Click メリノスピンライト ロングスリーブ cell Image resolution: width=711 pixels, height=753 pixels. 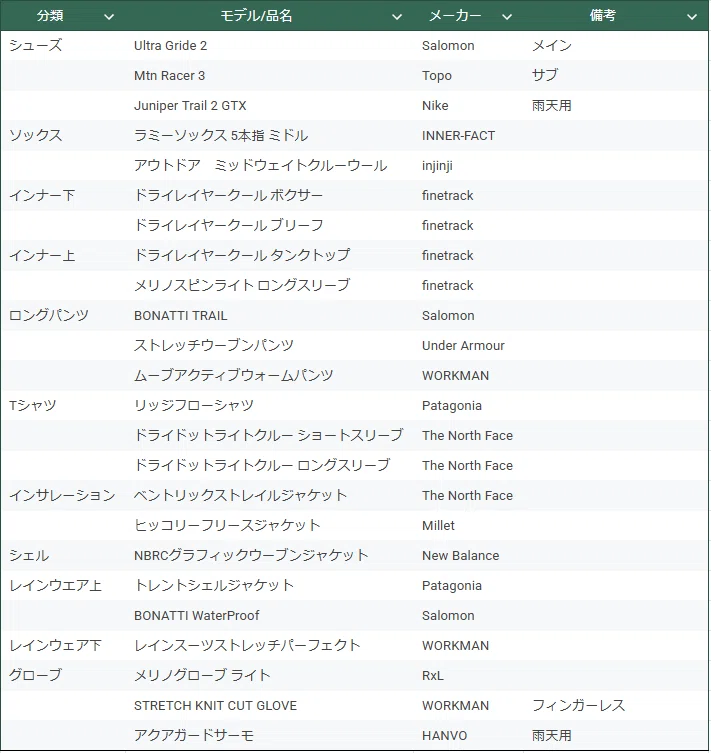click(242, 285)
